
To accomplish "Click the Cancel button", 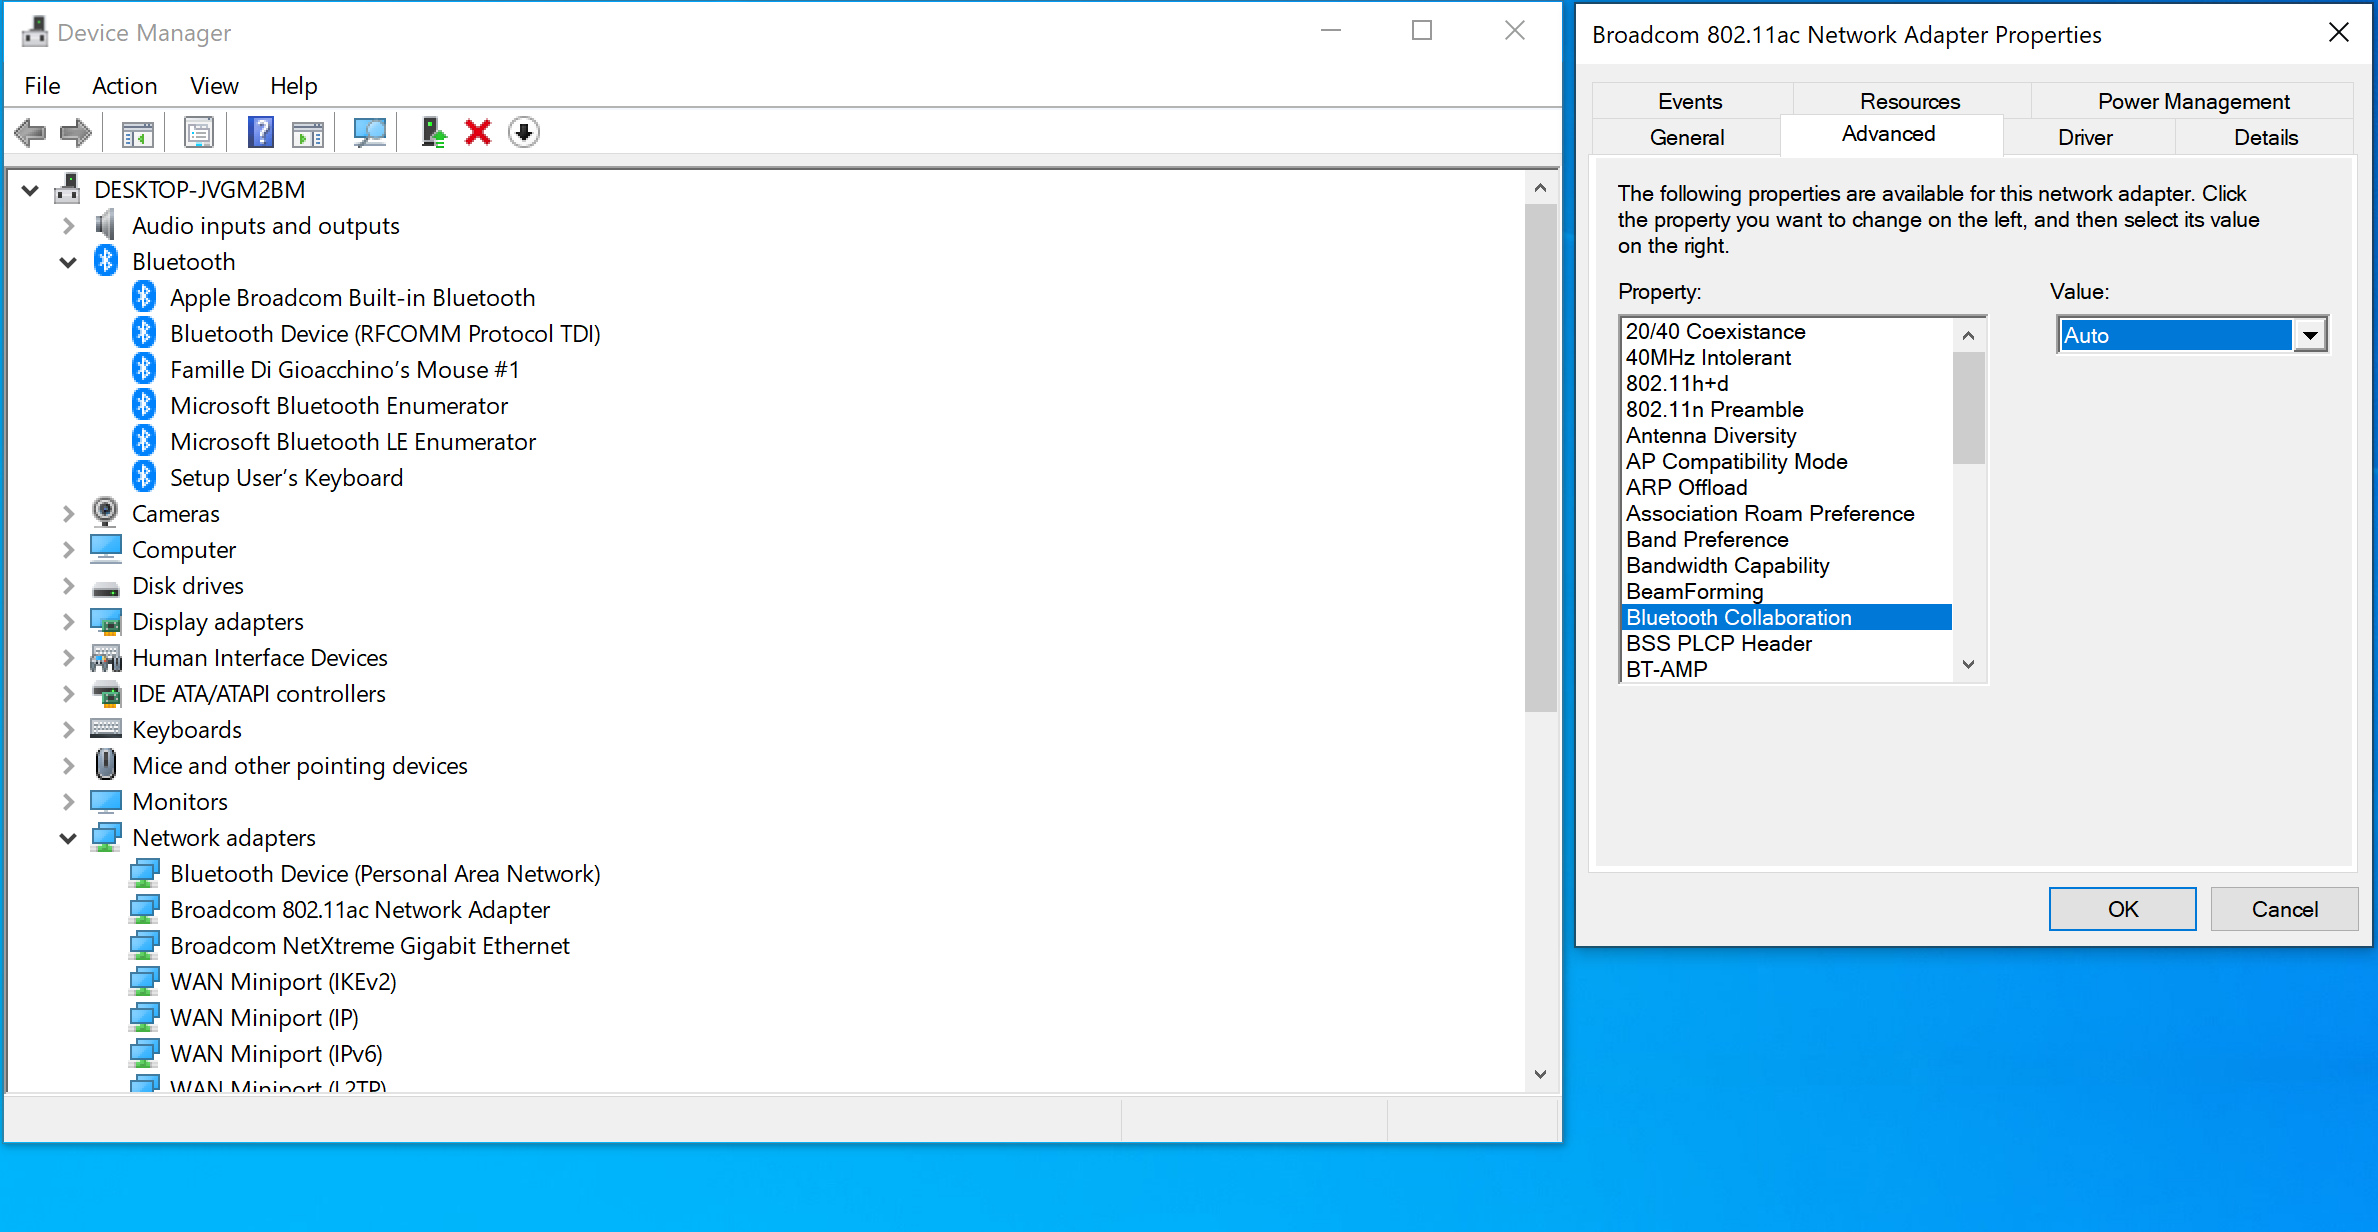I will [2284, 909].
